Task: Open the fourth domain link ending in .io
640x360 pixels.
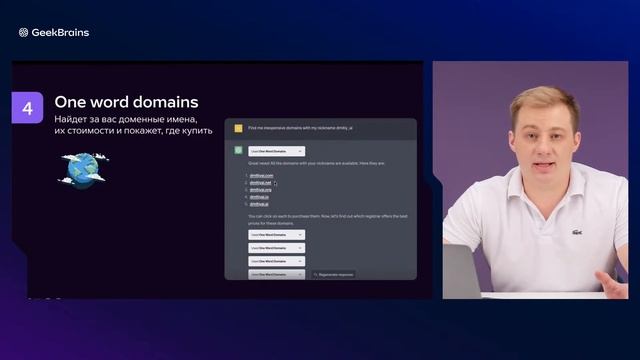Action: (259, 197)
